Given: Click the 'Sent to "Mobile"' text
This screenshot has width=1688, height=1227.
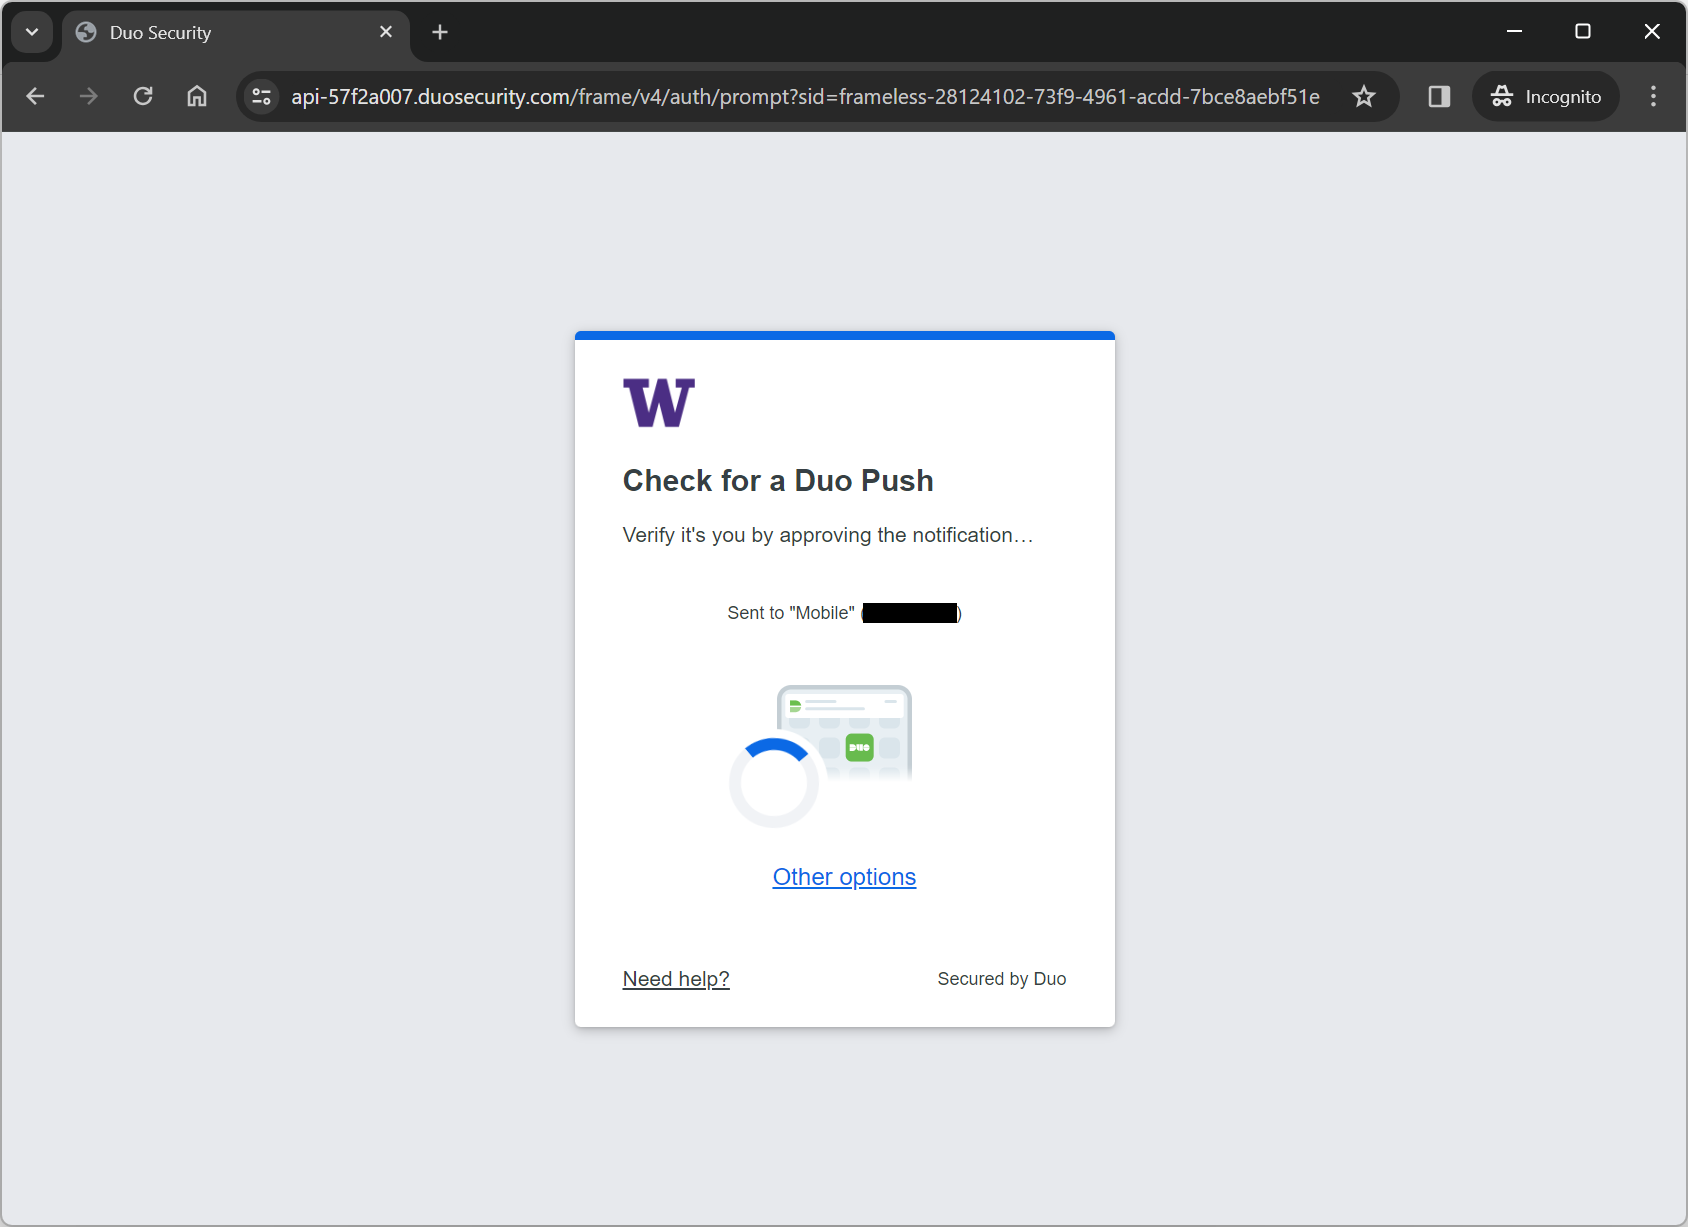Looking at the screenshot, I should [x=791, y=613].
